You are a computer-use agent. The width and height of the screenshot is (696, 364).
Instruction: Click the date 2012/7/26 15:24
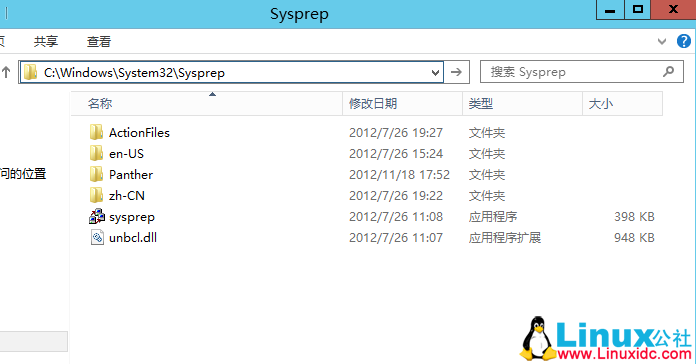pyautogui.click(x=396, y=154)
